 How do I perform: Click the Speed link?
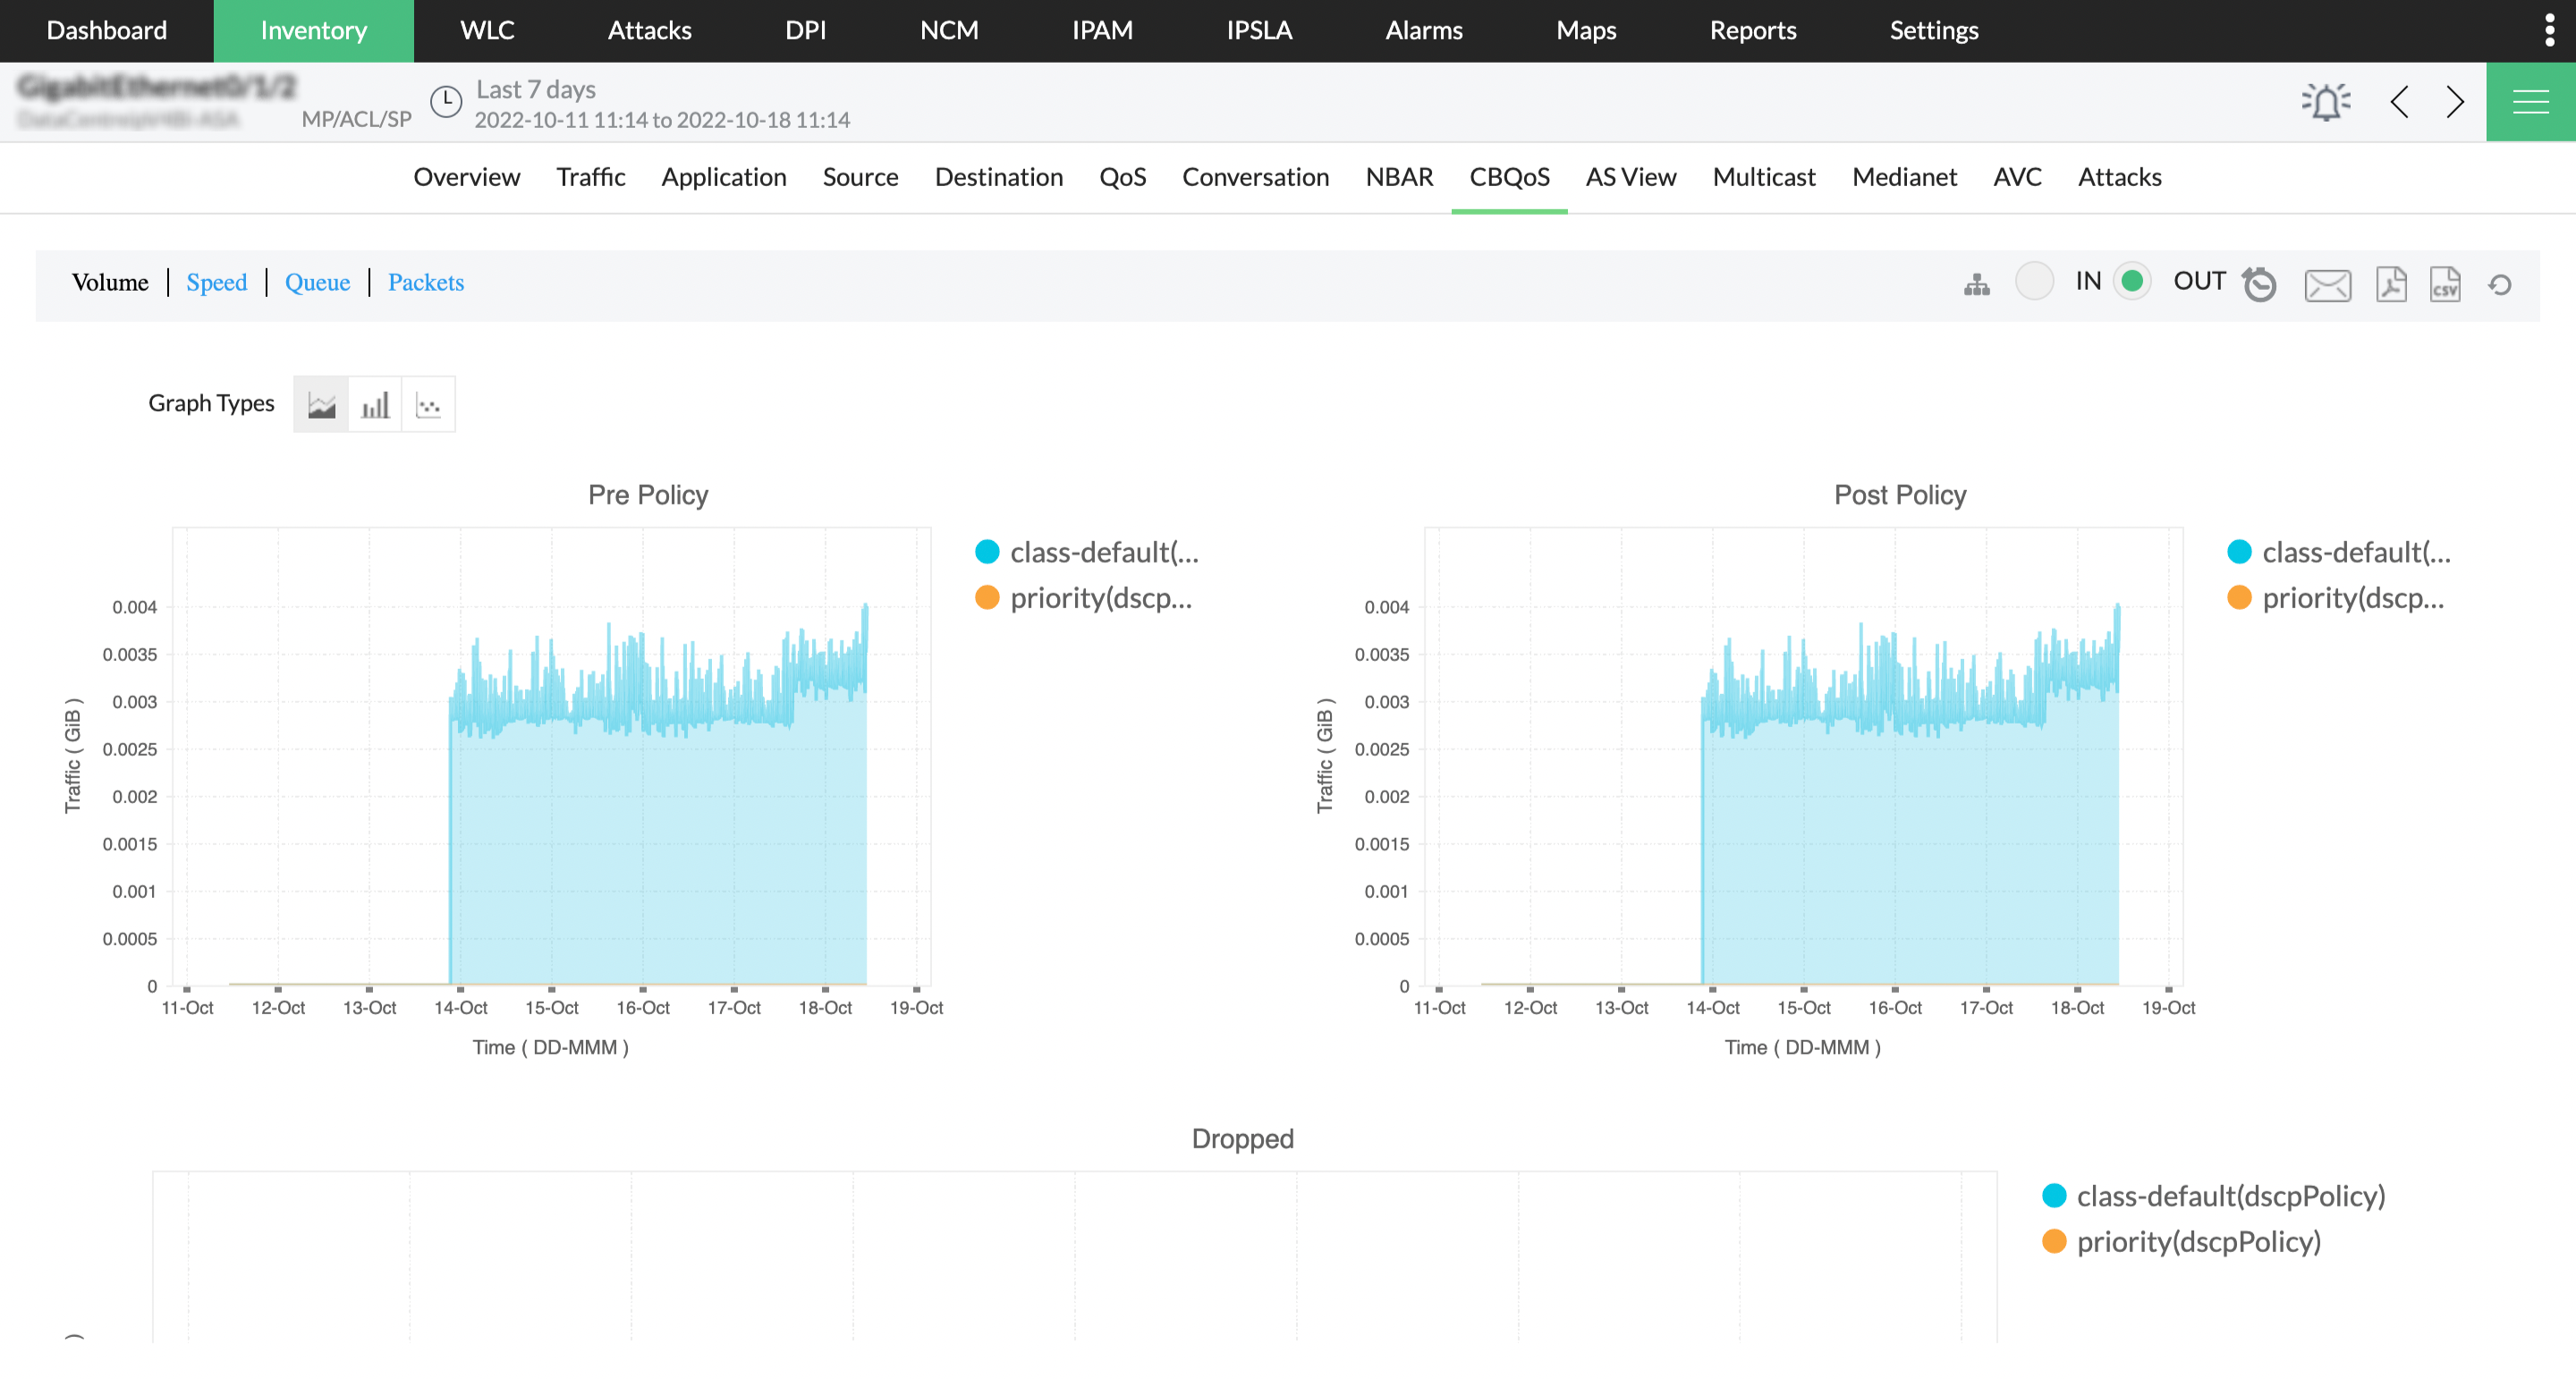216,282
